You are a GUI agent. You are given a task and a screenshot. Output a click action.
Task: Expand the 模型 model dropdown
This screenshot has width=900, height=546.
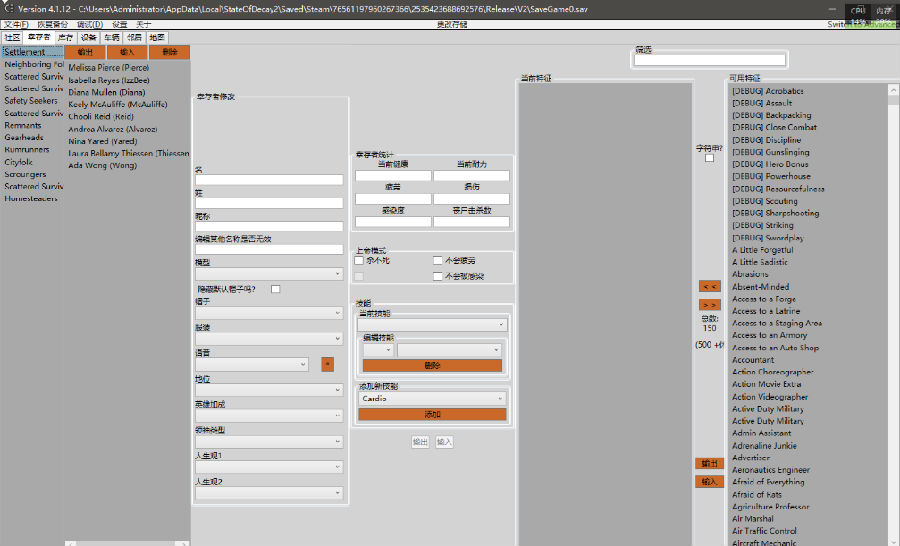point(269,274)
